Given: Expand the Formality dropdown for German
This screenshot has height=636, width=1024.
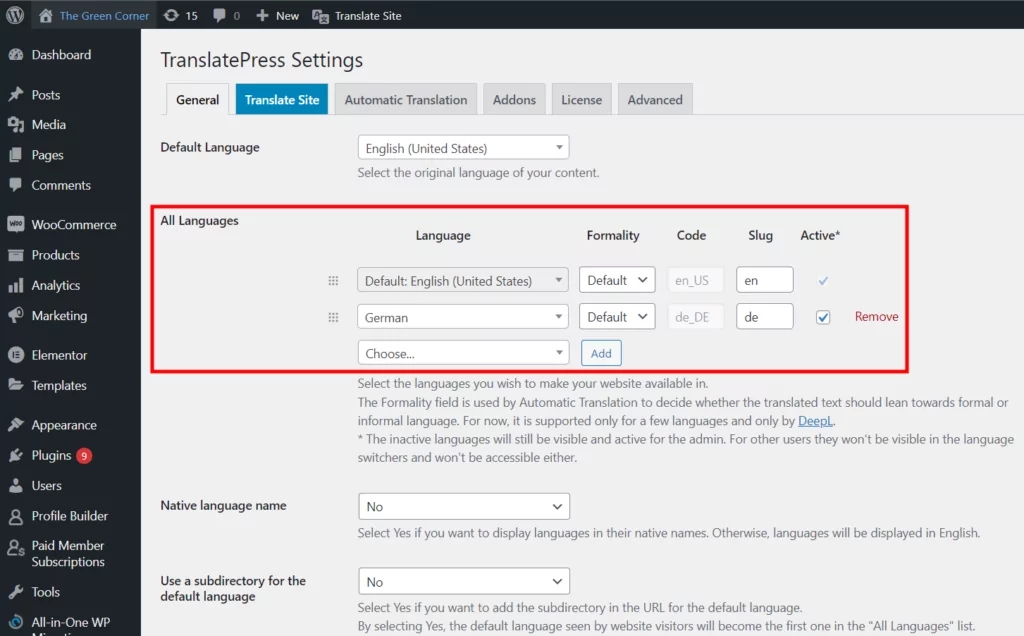Looking at the screenshot, I should point(617,317).
